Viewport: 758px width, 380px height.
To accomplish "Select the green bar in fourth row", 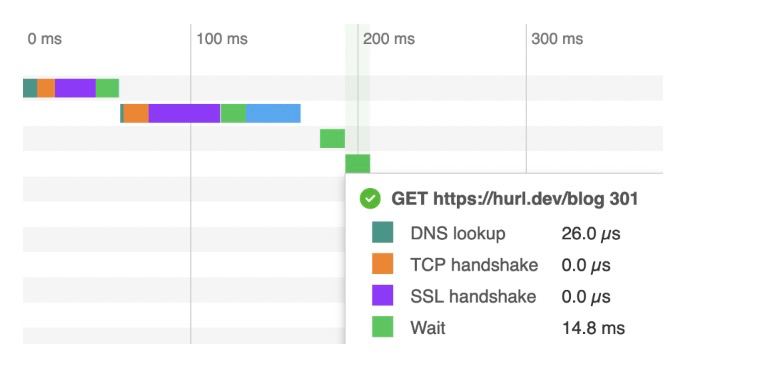I will tap(358, 163).
